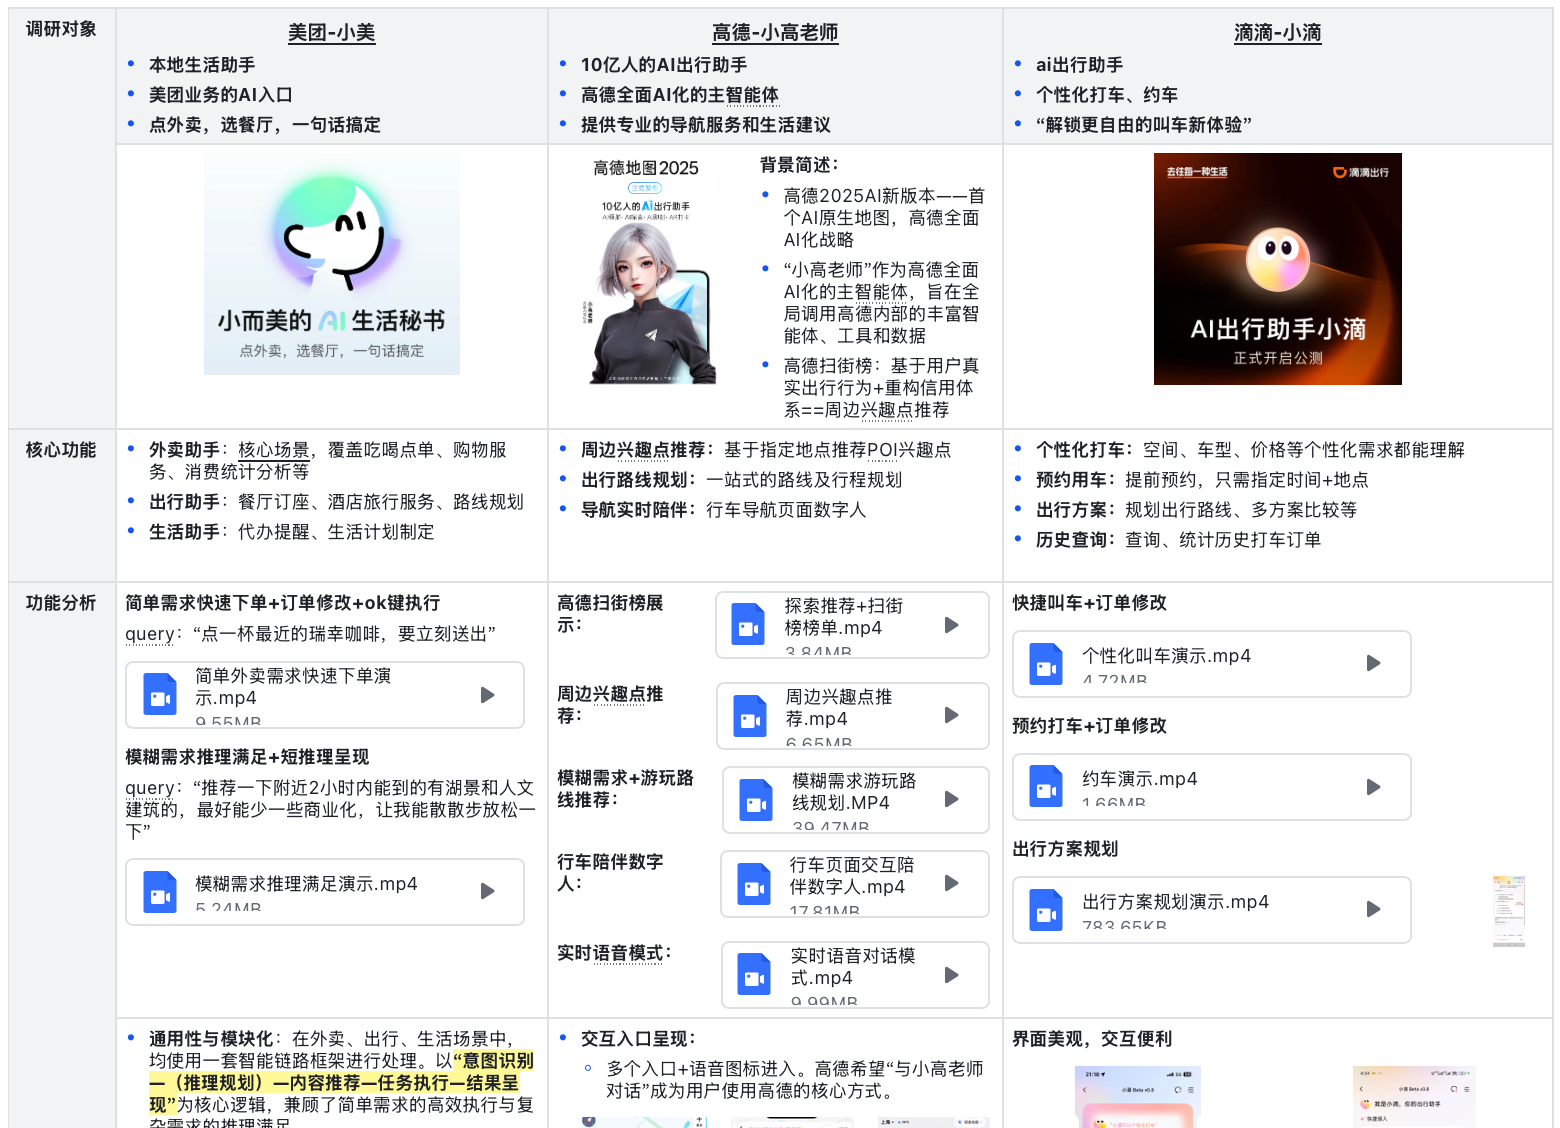The width and height of the screenshot is (1560, 1128).
Task: Play the 实时语音对话模式.mp4 video
Action: click(x=952, y=975)
